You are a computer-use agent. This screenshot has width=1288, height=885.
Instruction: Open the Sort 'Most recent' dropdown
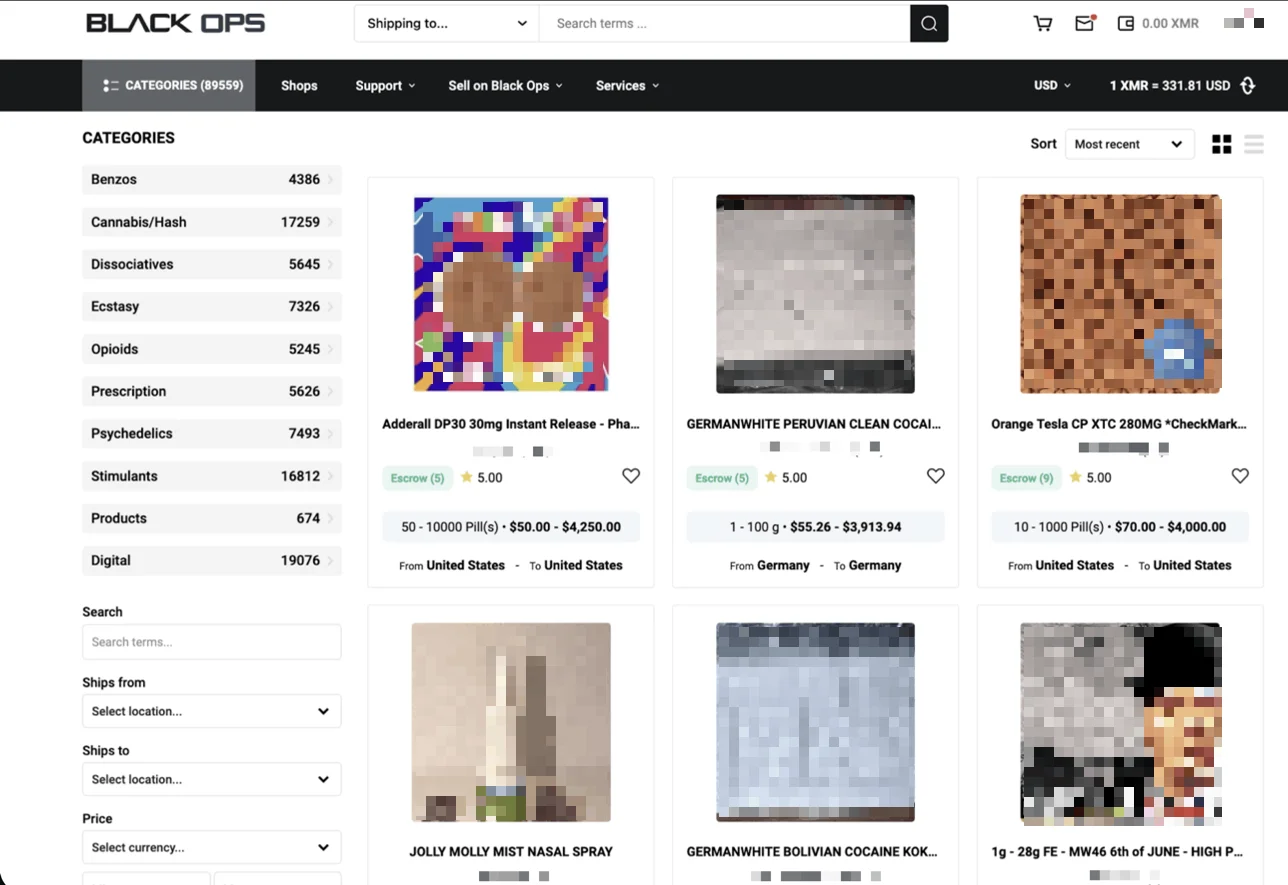(x=1130, y=144)
